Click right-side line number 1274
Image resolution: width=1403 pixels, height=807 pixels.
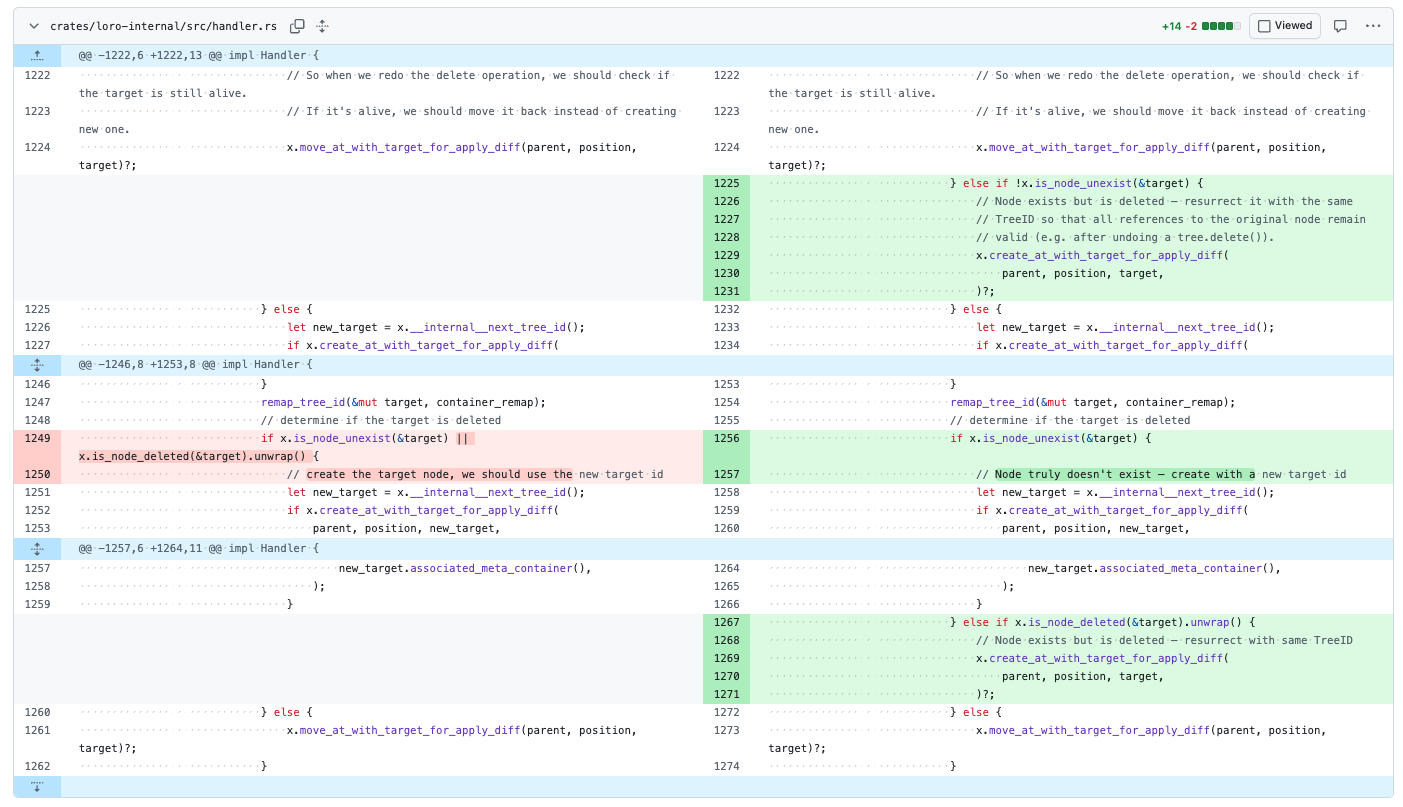tap(726, 767)
